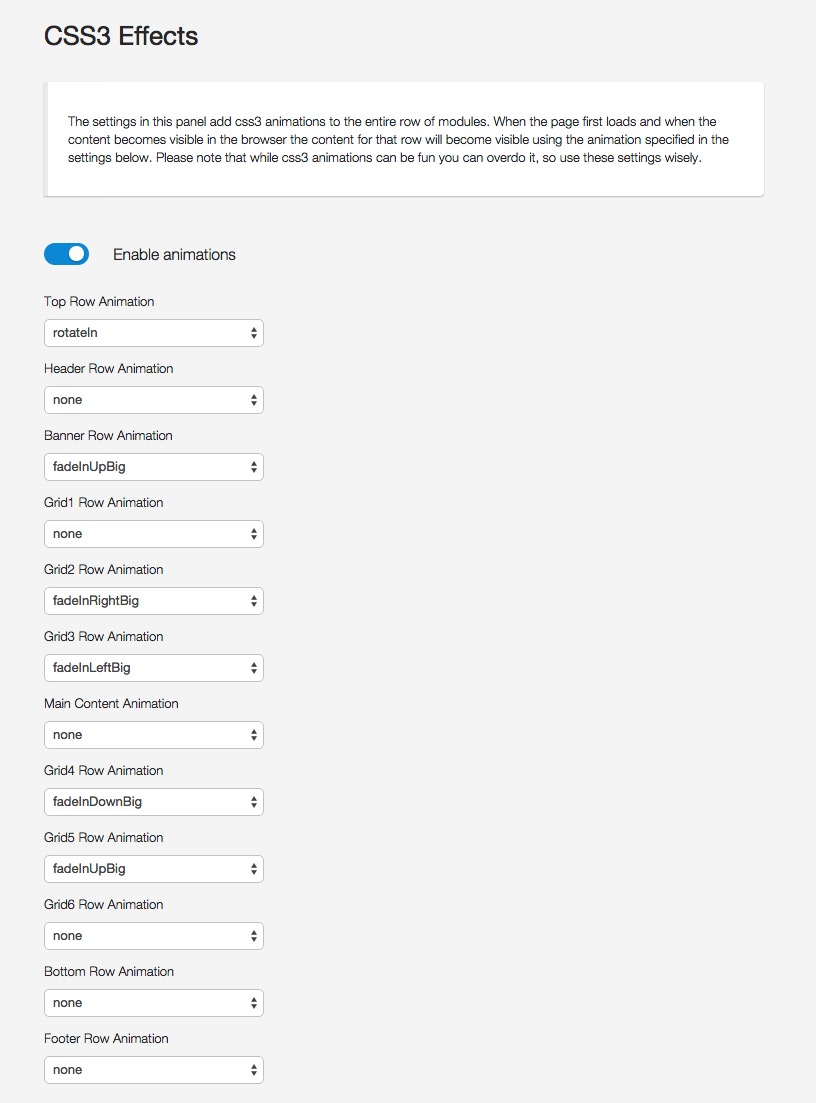Click the Banner Row Animation label
816x1103 pixels.
tap(108, 436)
